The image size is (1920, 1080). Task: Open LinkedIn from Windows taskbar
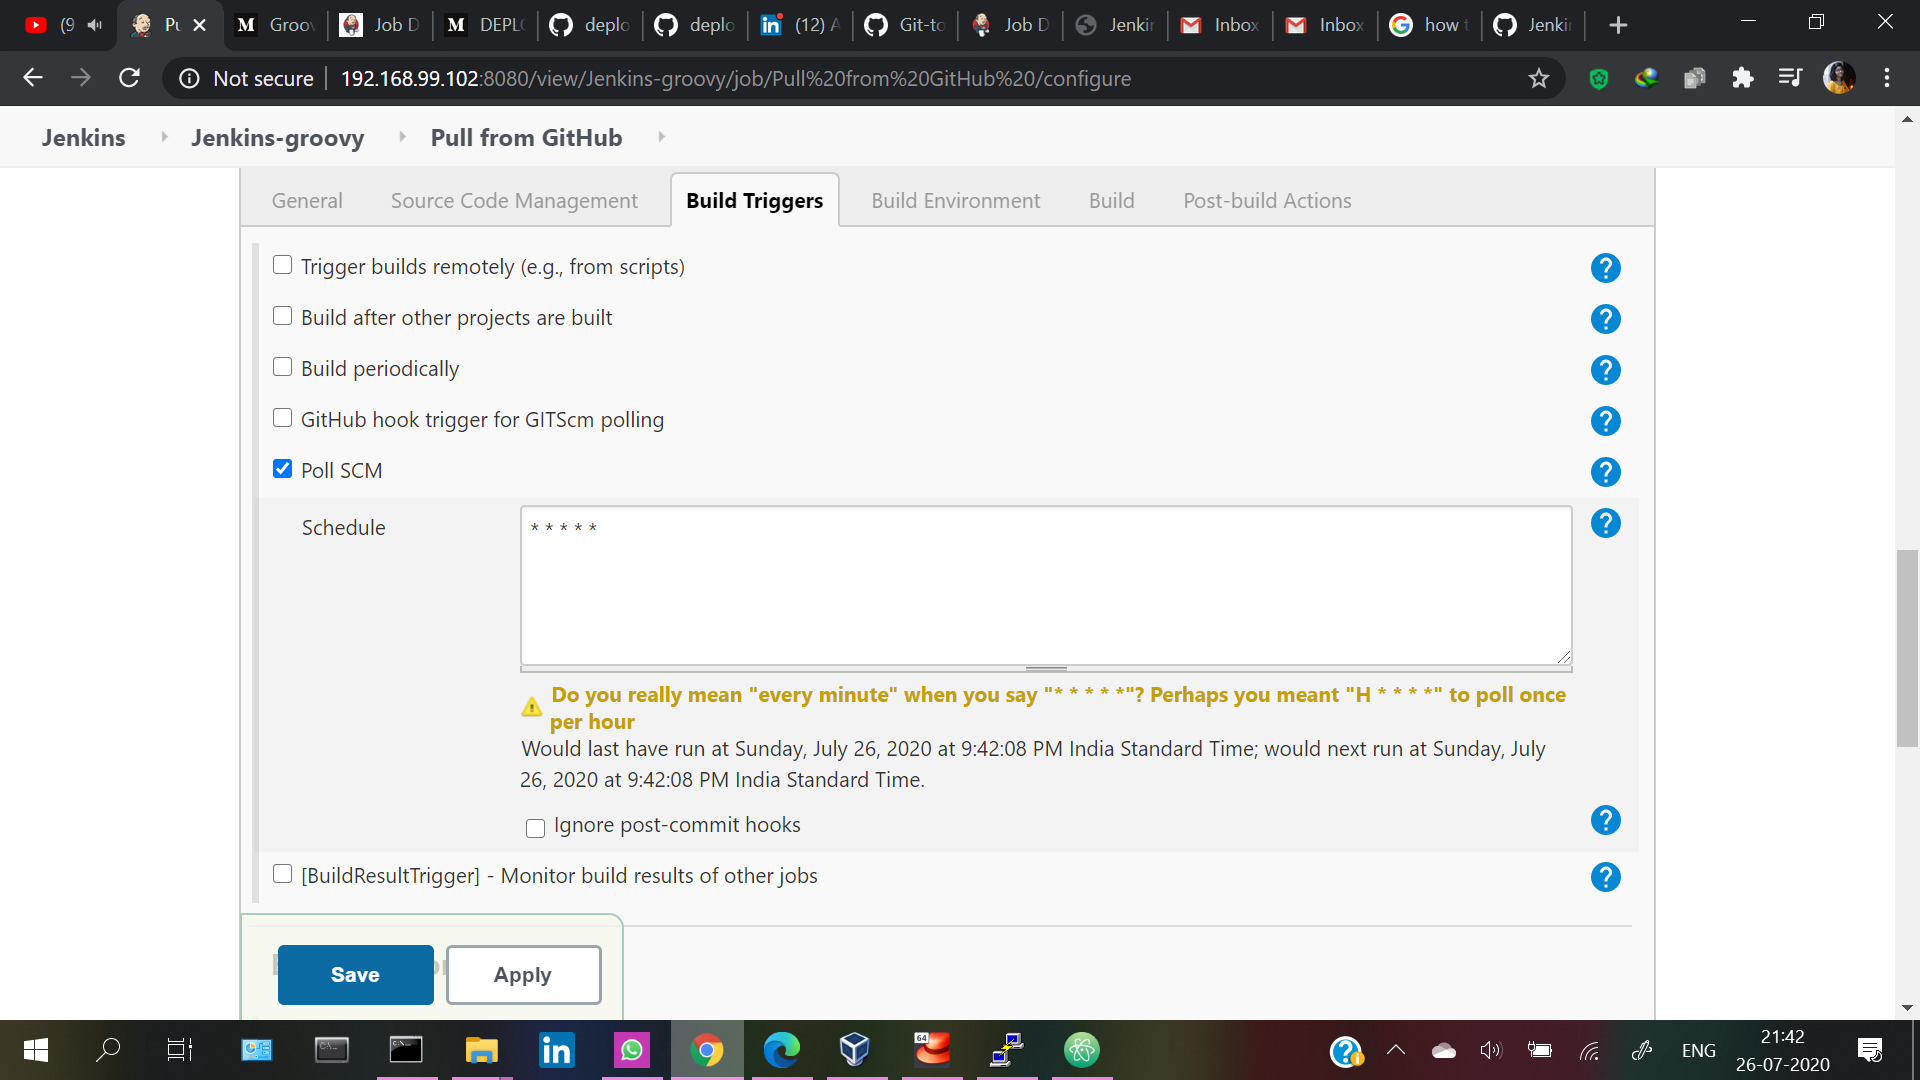point(556,1050)
